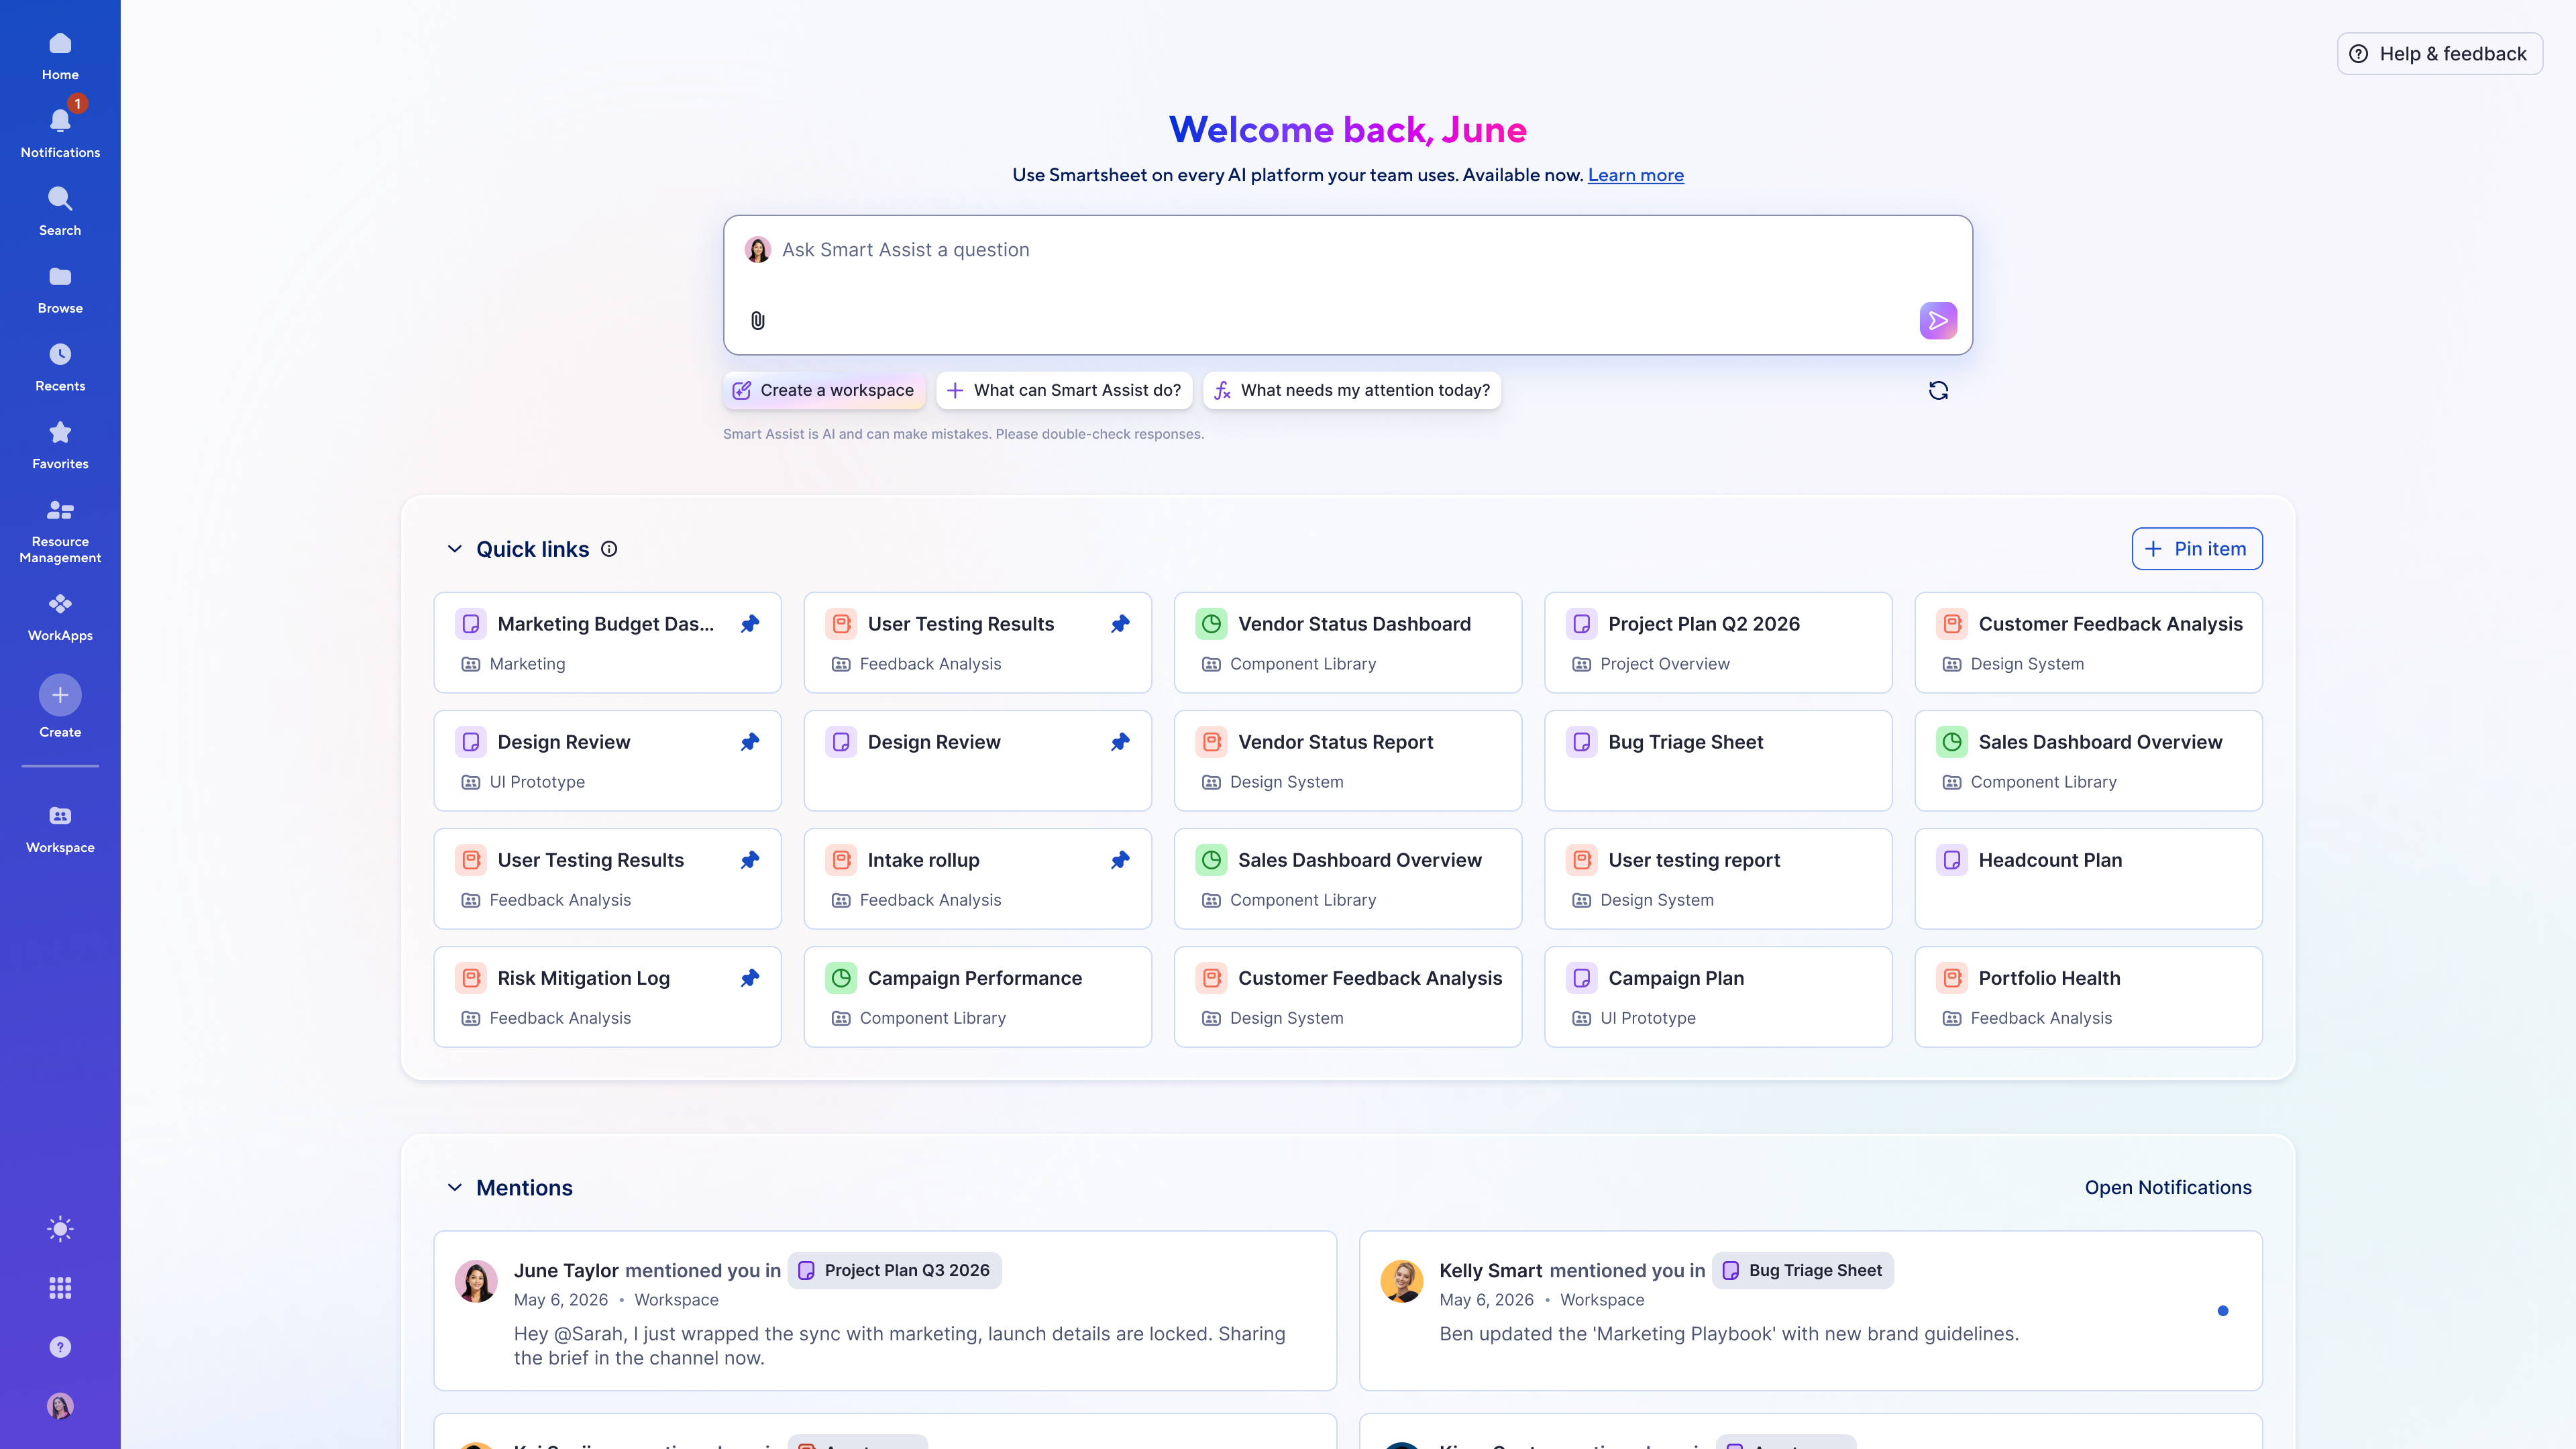Go to Home in the sidebar
This screenshot has width=2576, height=1449.
pos(60,56)
